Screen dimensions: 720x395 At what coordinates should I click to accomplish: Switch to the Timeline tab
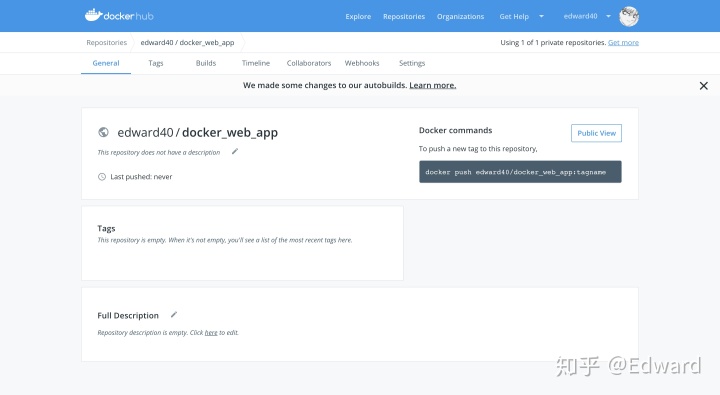[x=256, y=63]
